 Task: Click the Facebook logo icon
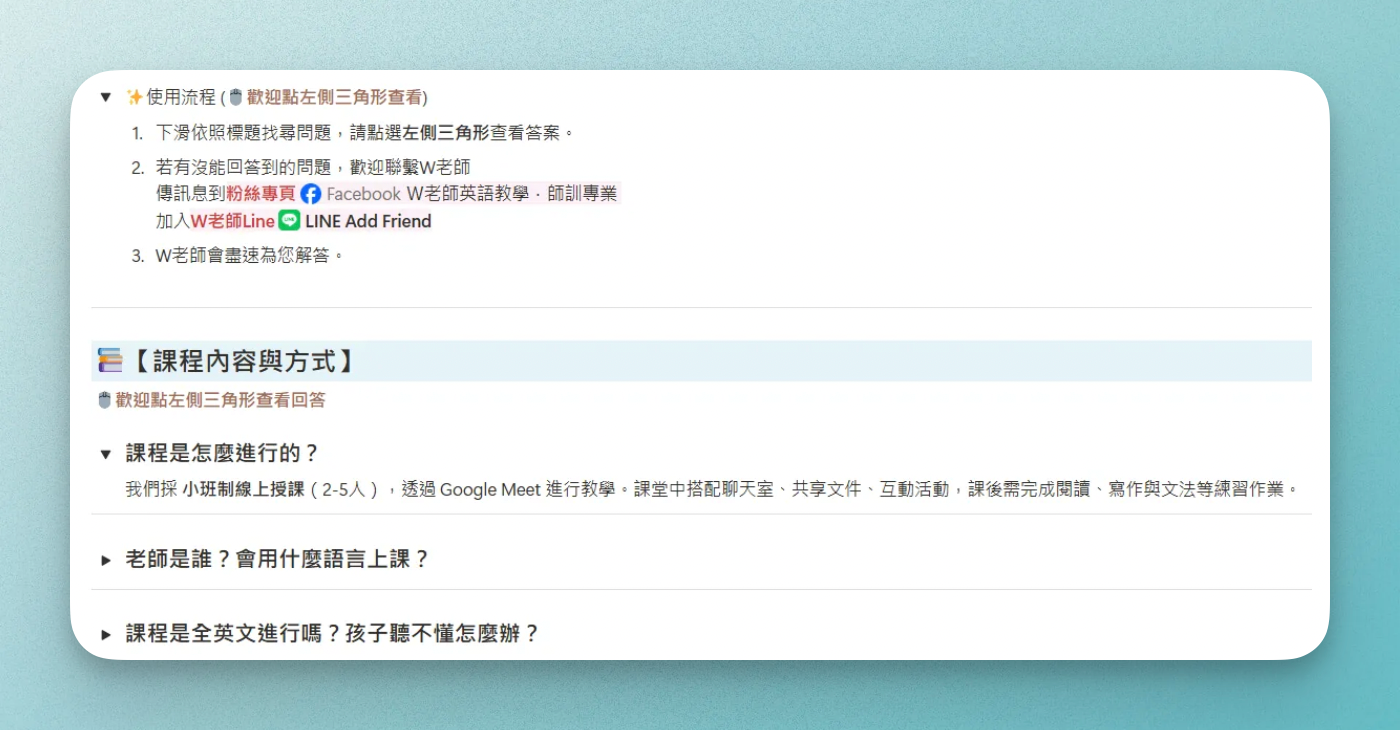coord(311,194)
